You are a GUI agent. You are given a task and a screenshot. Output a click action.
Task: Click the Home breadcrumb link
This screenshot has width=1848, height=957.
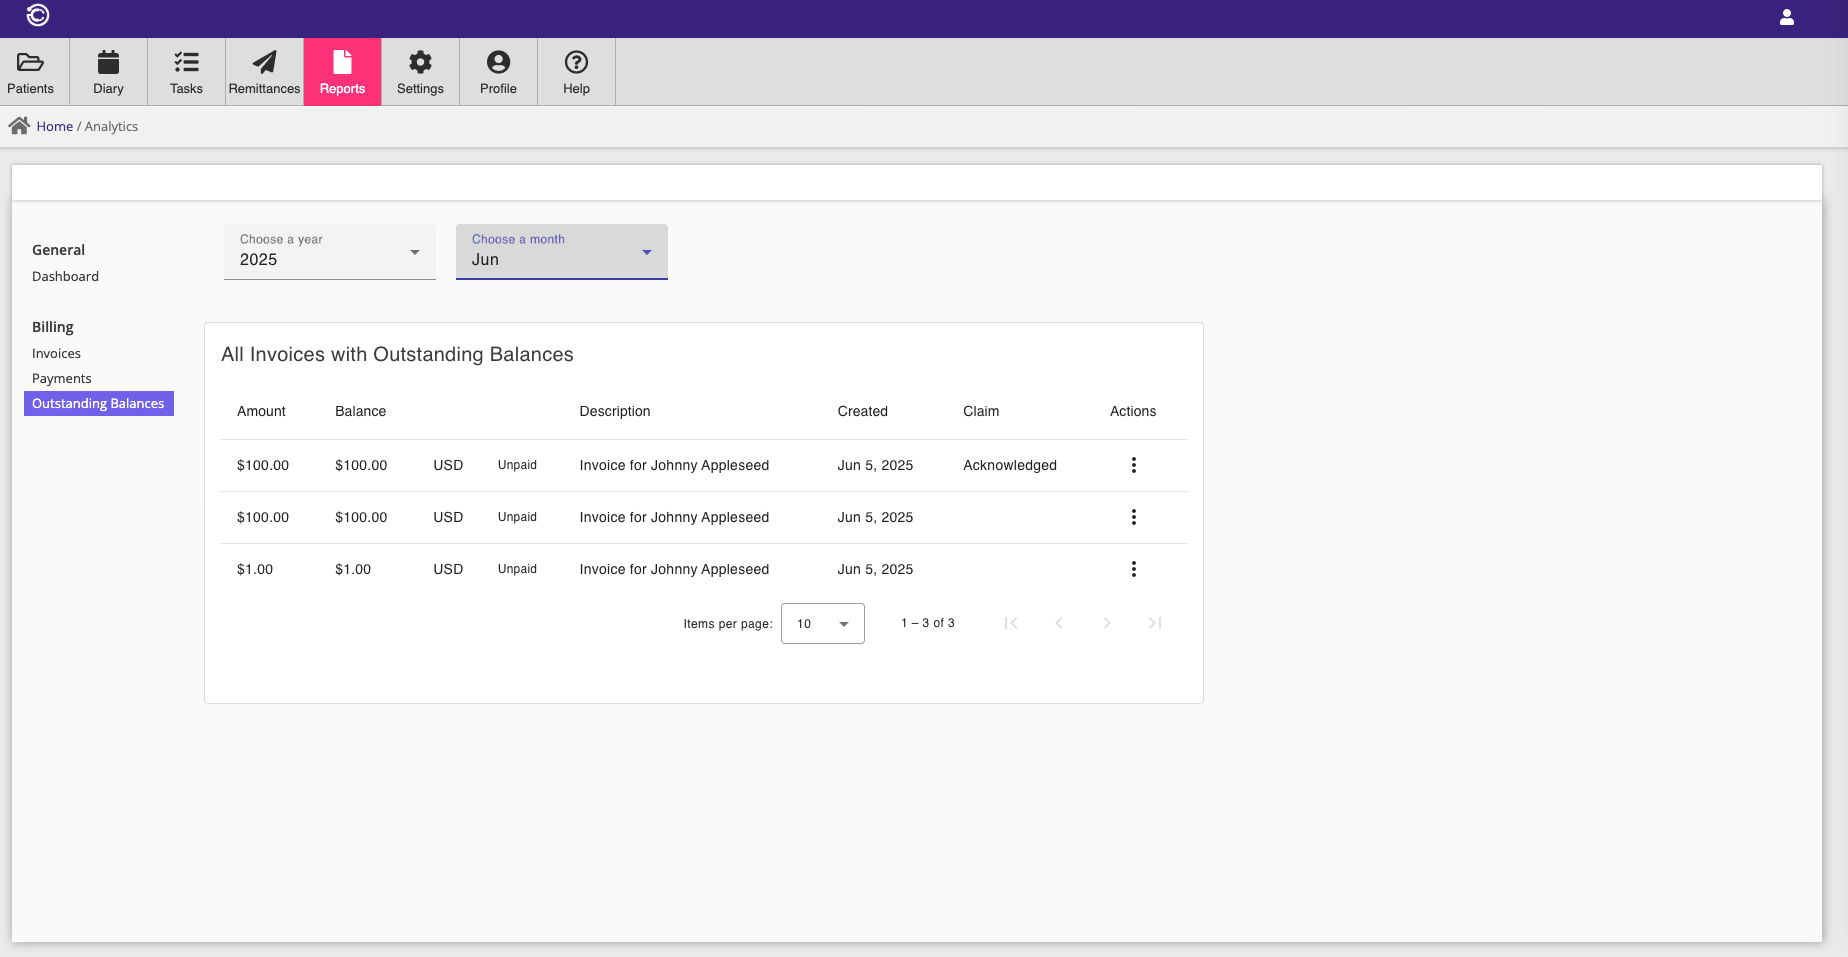54,127
